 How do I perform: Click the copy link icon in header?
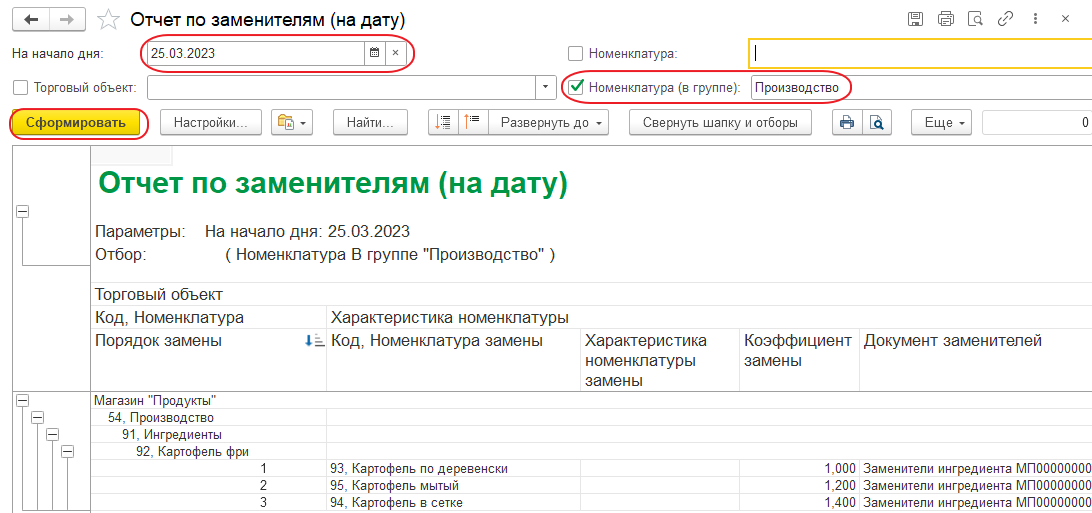click(x=1007, y=19)
